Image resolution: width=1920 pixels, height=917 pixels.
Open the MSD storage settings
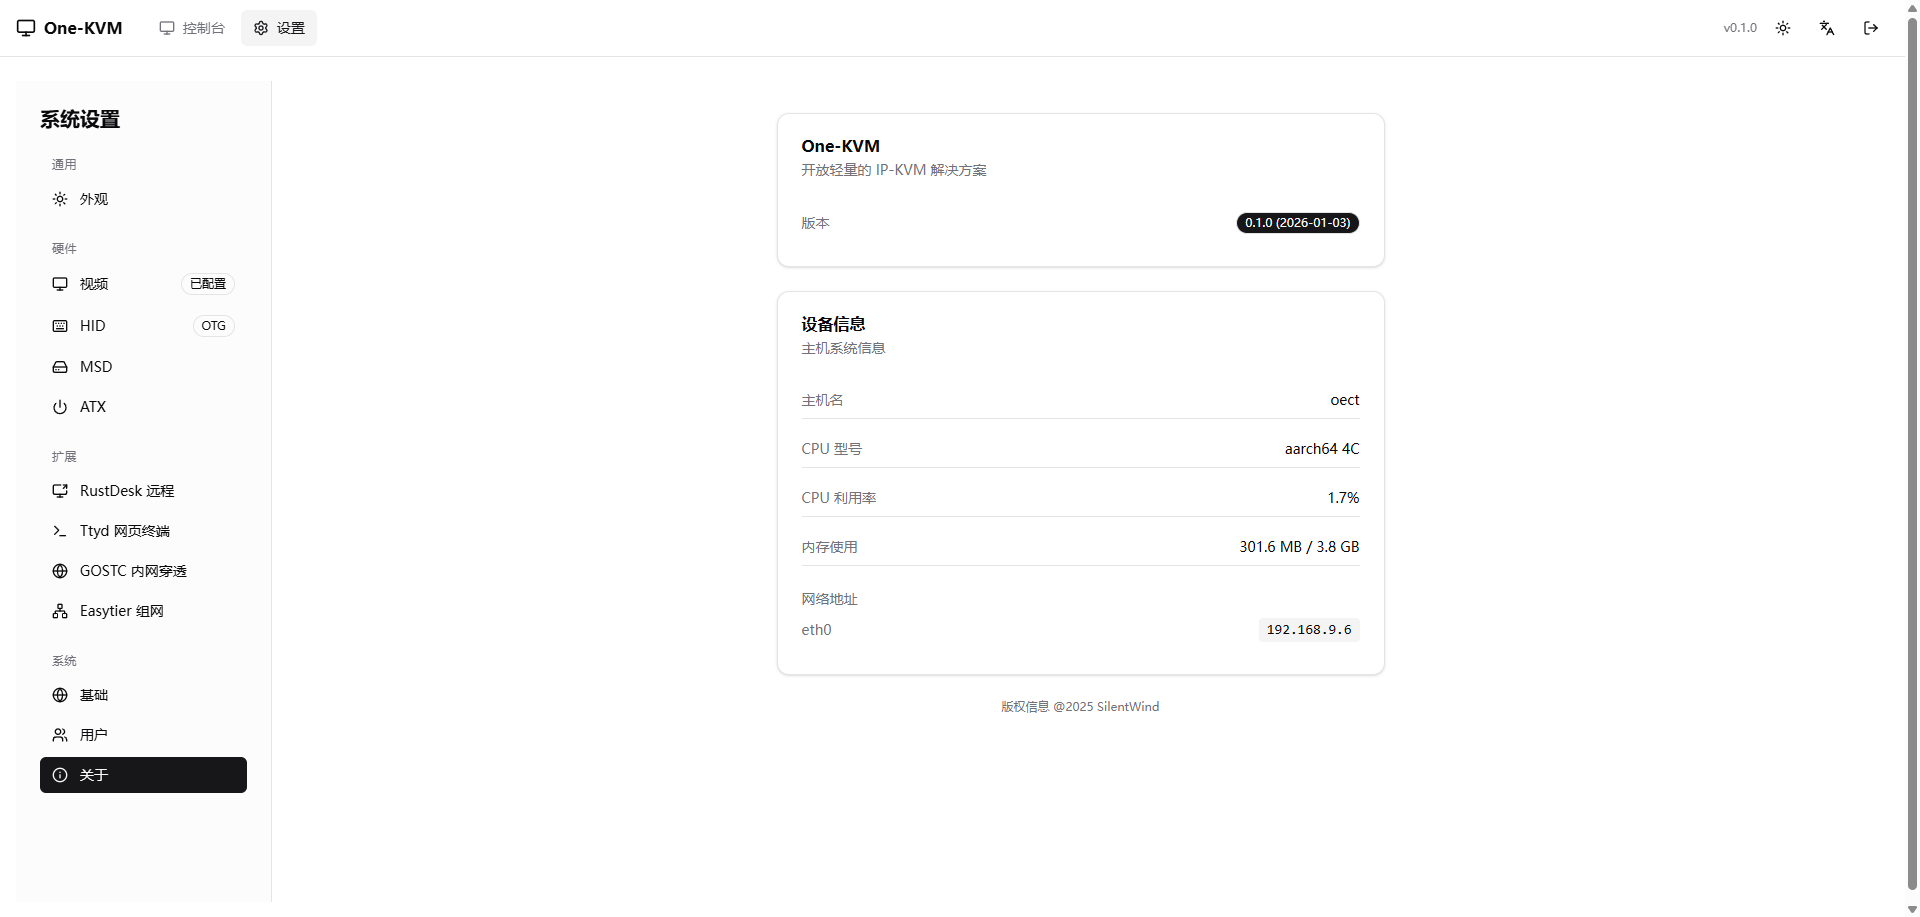pyautogui.click(x=95, y=367)
